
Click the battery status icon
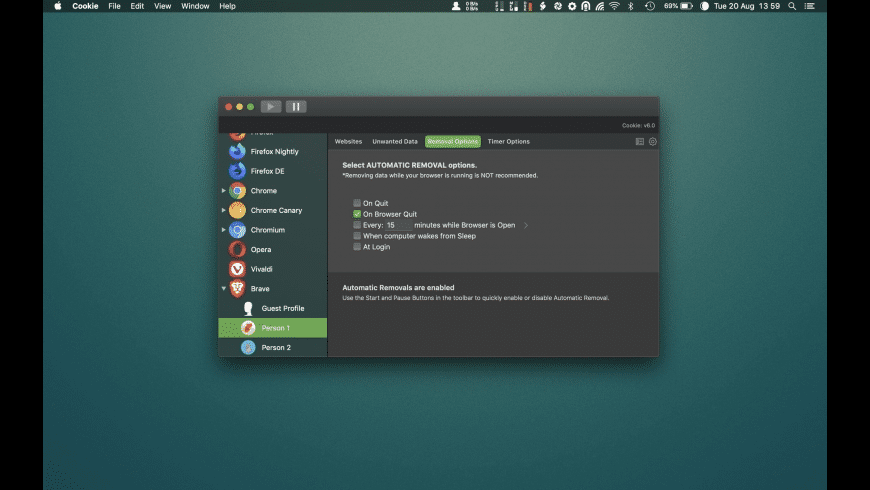(687, 6)
